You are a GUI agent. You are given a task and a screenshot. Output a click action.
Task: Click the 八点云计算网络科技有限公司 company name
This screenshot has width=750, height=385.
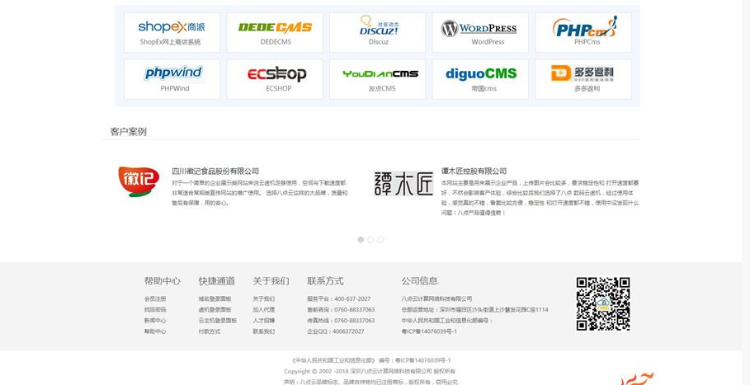[x=437, y=299]
